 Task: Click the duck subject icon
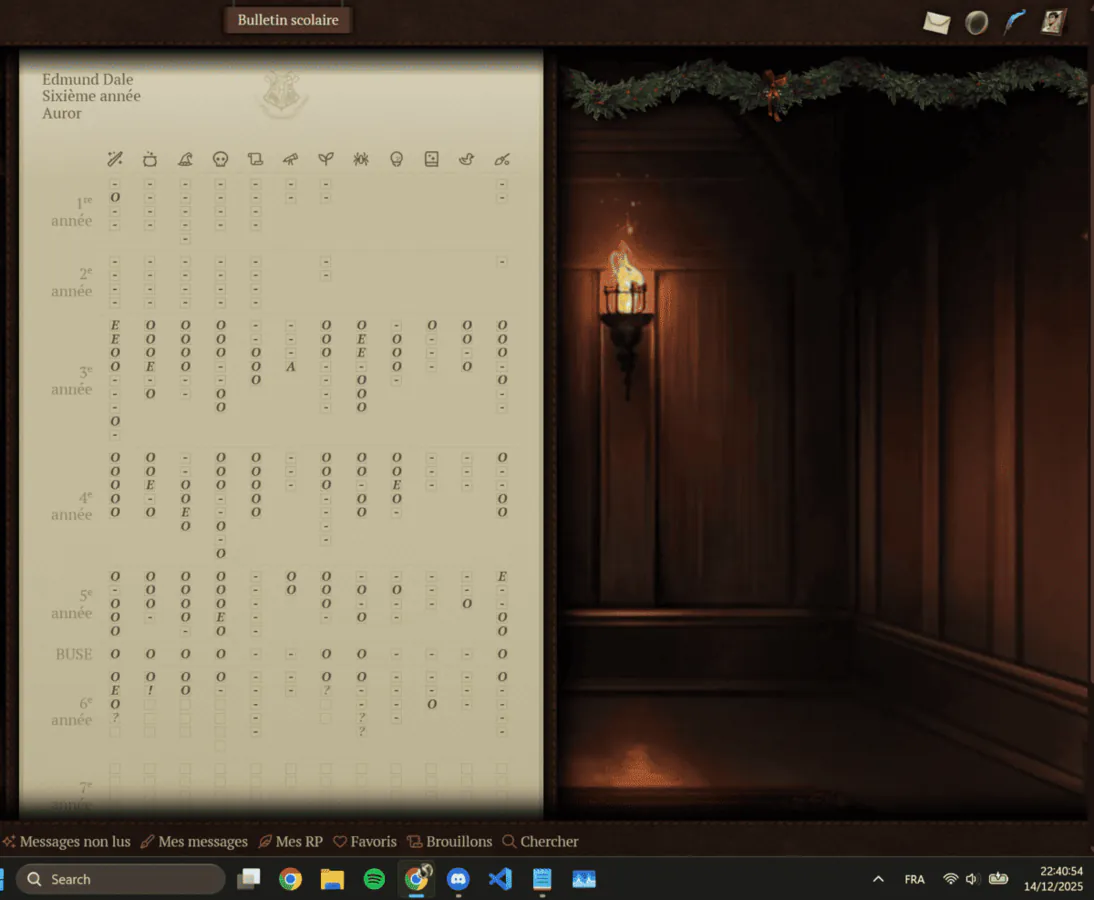point(467,159)
